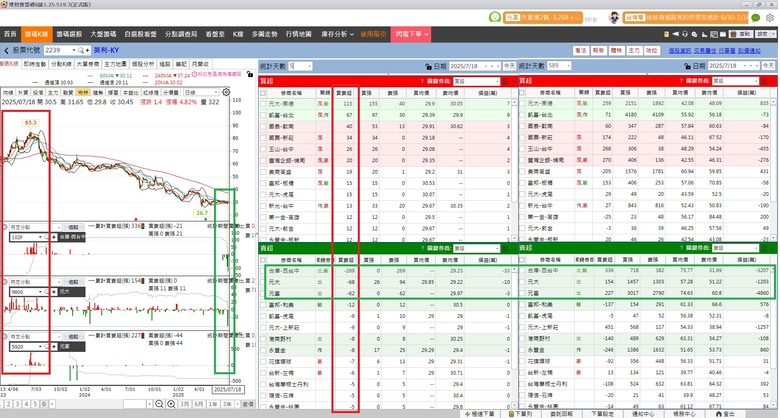
Task: Switch to the 籌碼選股 nav tab
Action: pyautogui.click(x=69, y=34)
